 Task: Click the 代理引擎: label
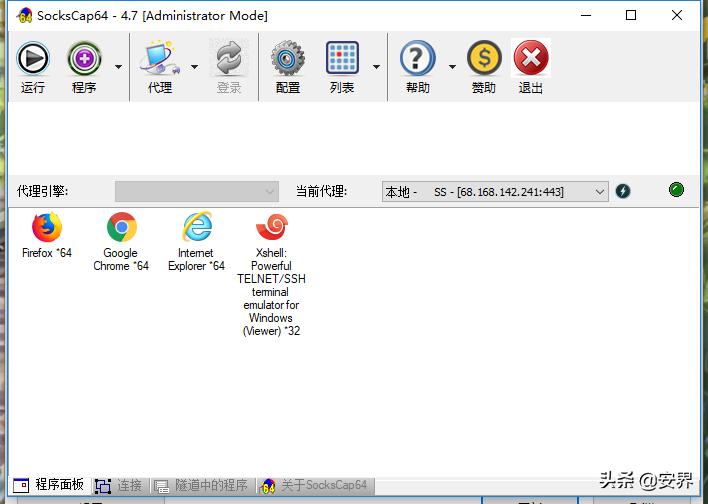pos(42,191)
